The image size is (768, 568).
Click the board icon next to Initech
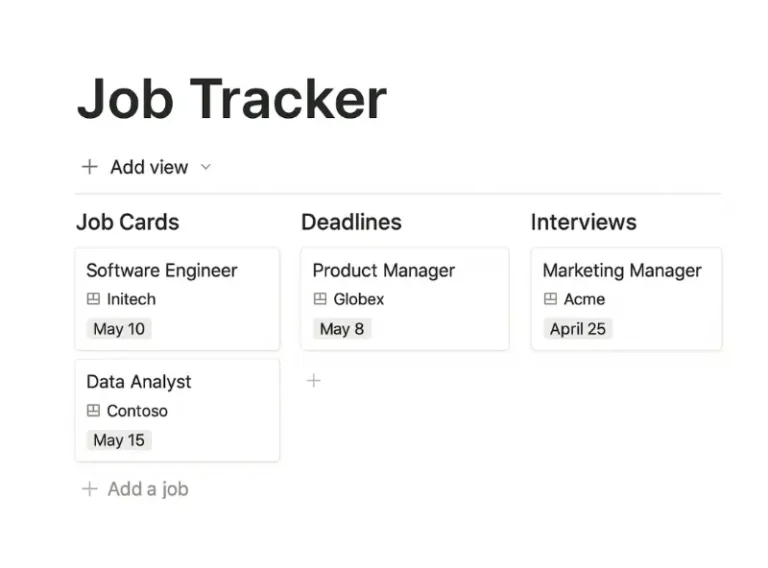[93, 299]
